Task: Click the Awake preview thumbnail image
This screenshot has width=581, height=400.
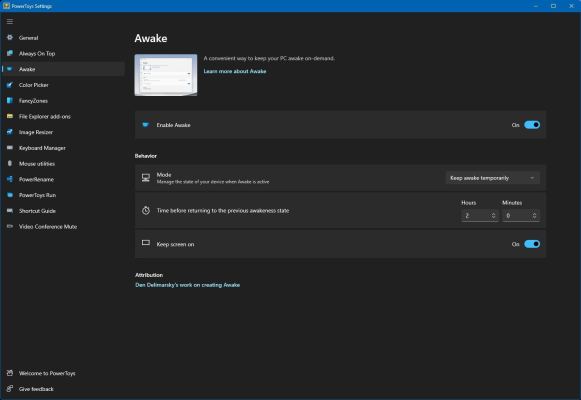Action: (x=166, y=75)
